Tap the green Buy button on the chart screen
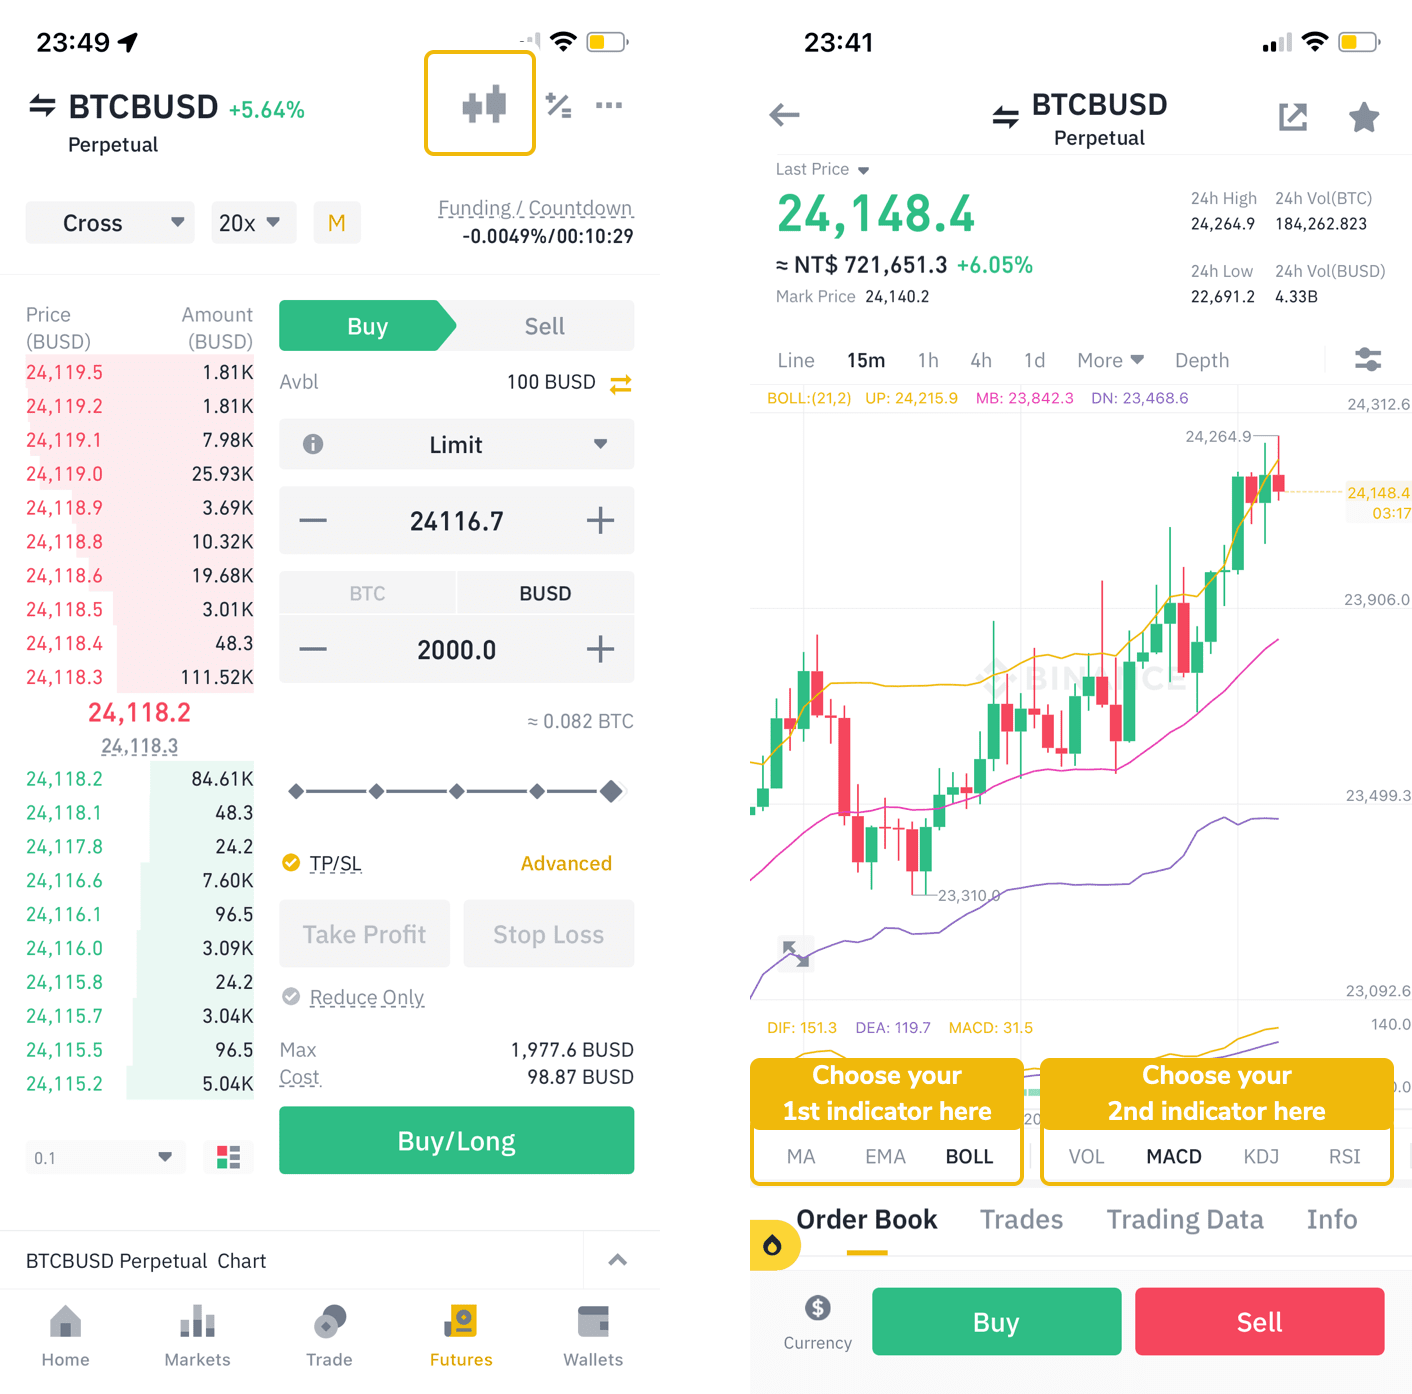Image resolution: width=1412 pixels, height=1394 pixels. [x=996, y=1322]
